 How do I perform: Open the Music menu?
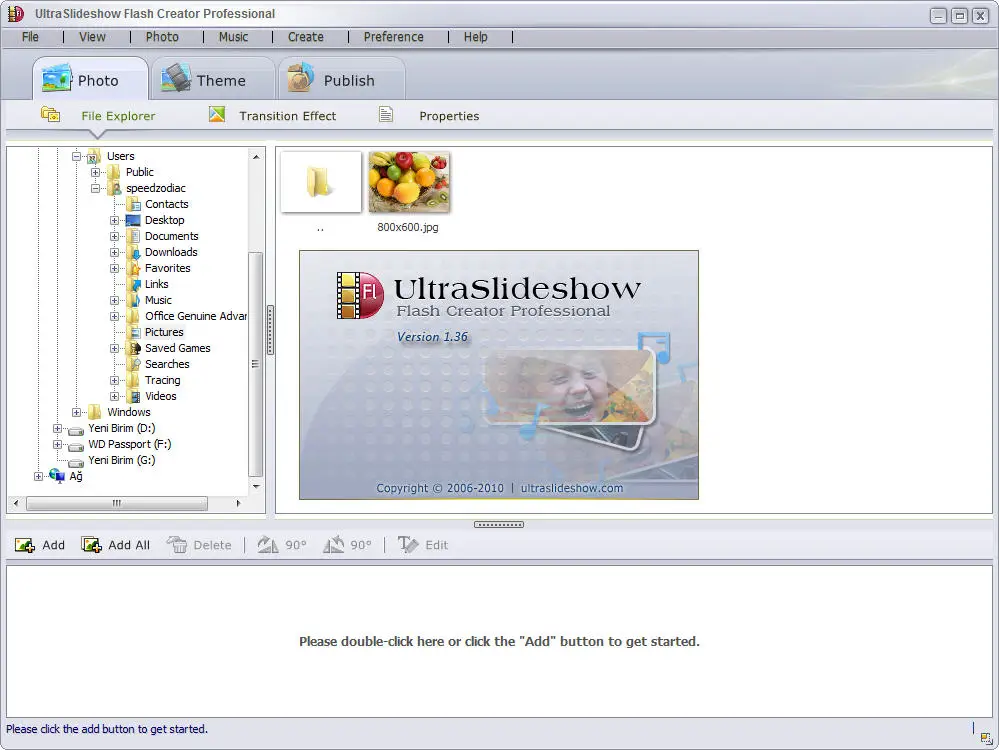(x=233, y=37)
